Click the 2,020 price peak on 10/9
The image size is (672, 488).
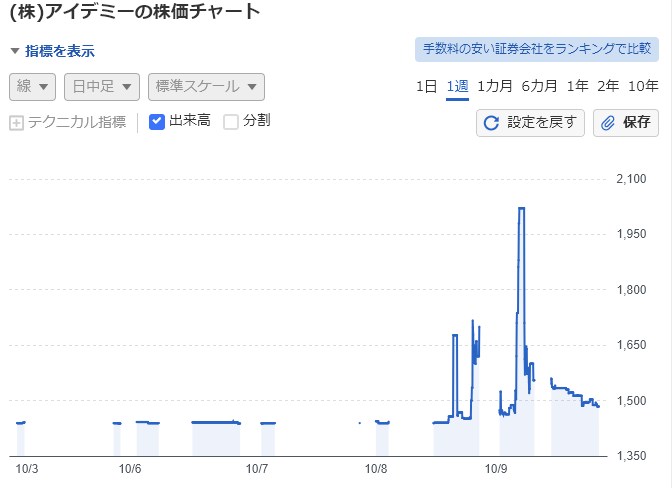(x=521, y=209)
